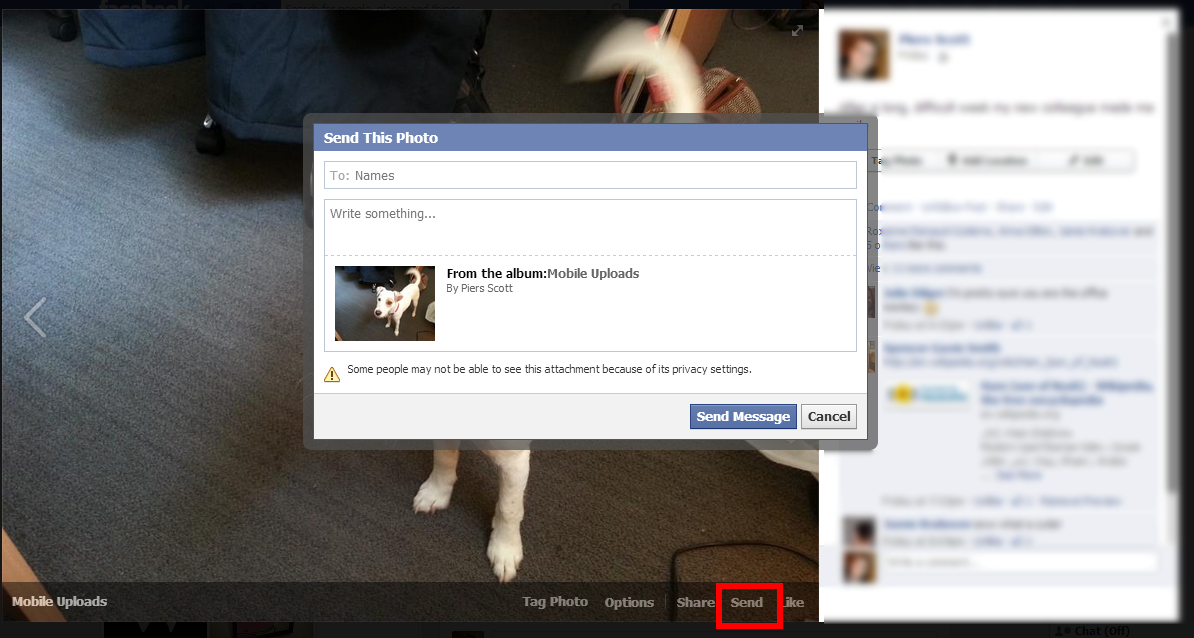
Task: Click the dog photo thumbnail in dialog
Action: (385, 303)
